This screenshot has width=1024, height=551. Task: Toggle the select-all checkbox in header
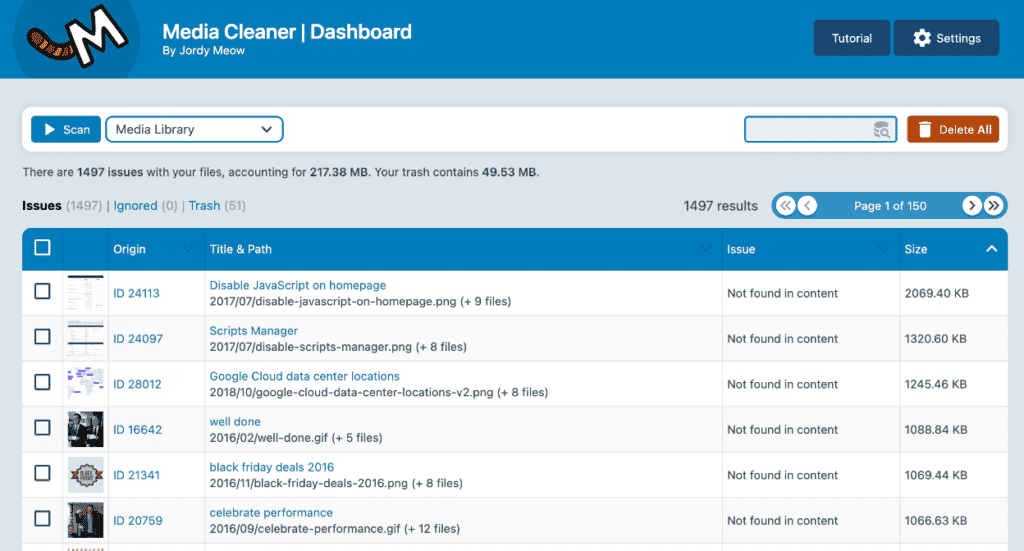(x=42, y=247)
